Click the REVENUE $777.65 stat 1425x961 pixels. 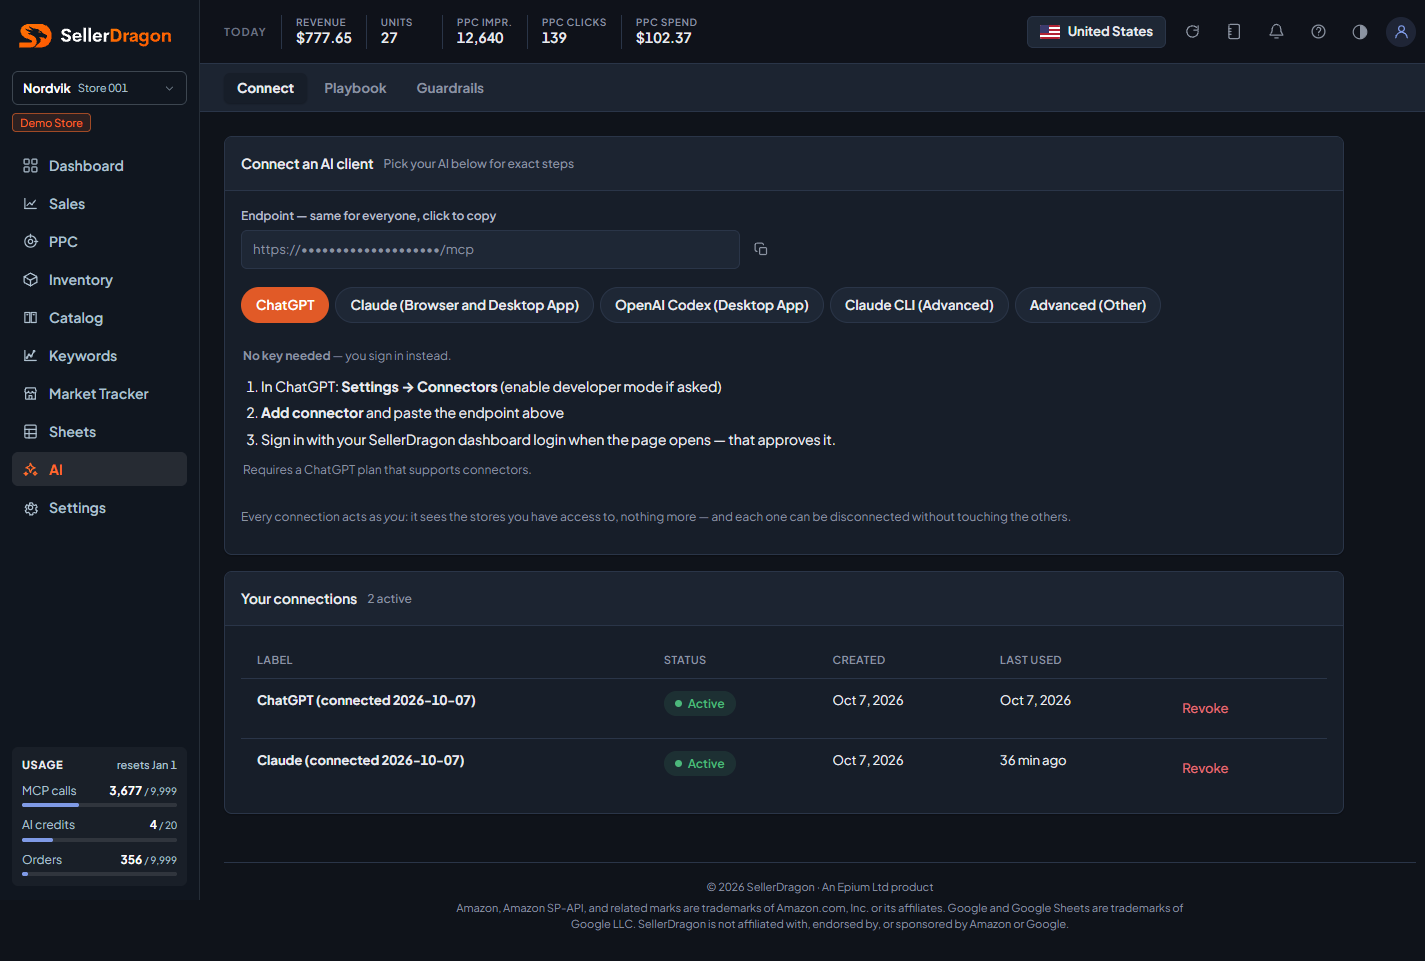tap(324, 32)
